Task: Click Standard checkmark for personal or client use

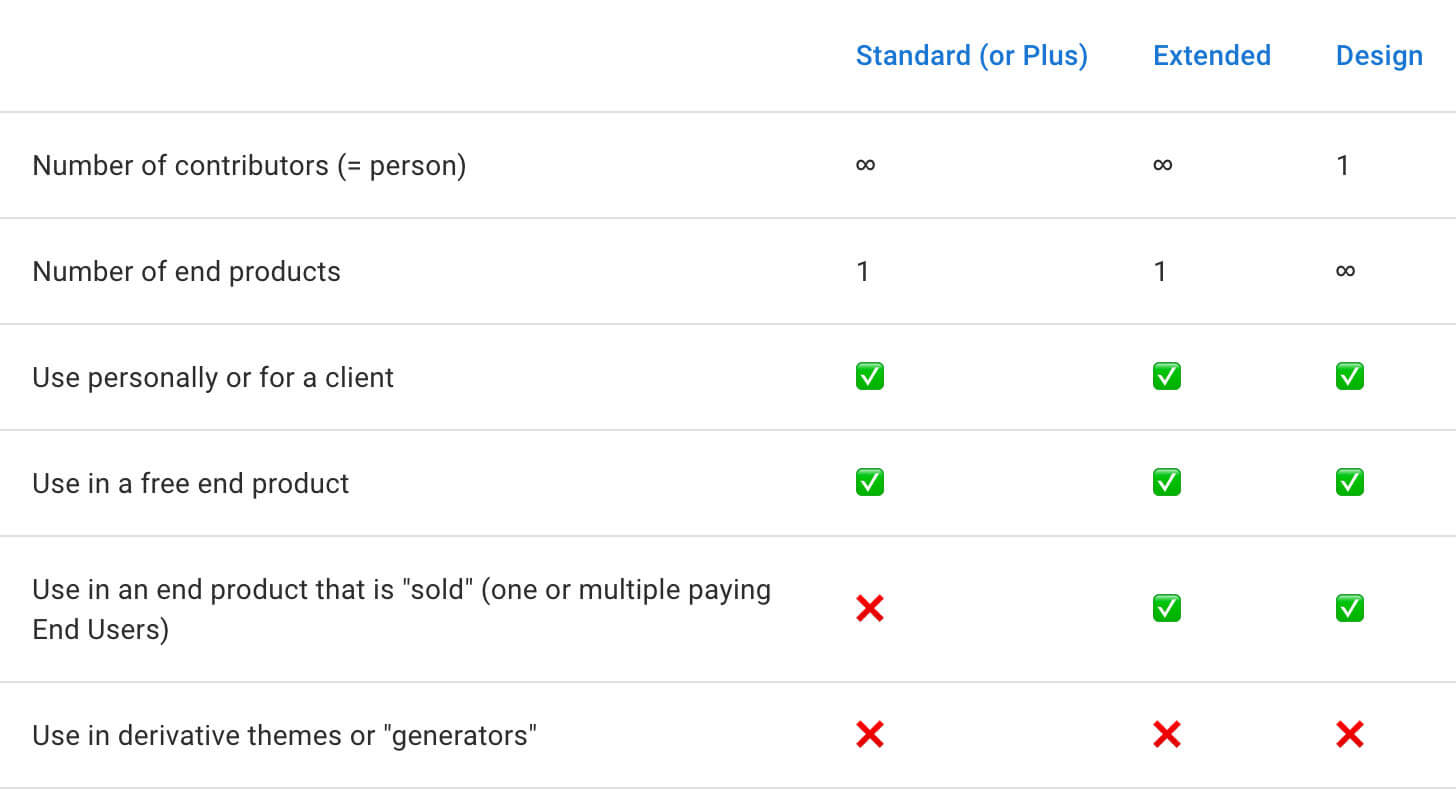Action: pyautogui.click(x=870, y=377)
